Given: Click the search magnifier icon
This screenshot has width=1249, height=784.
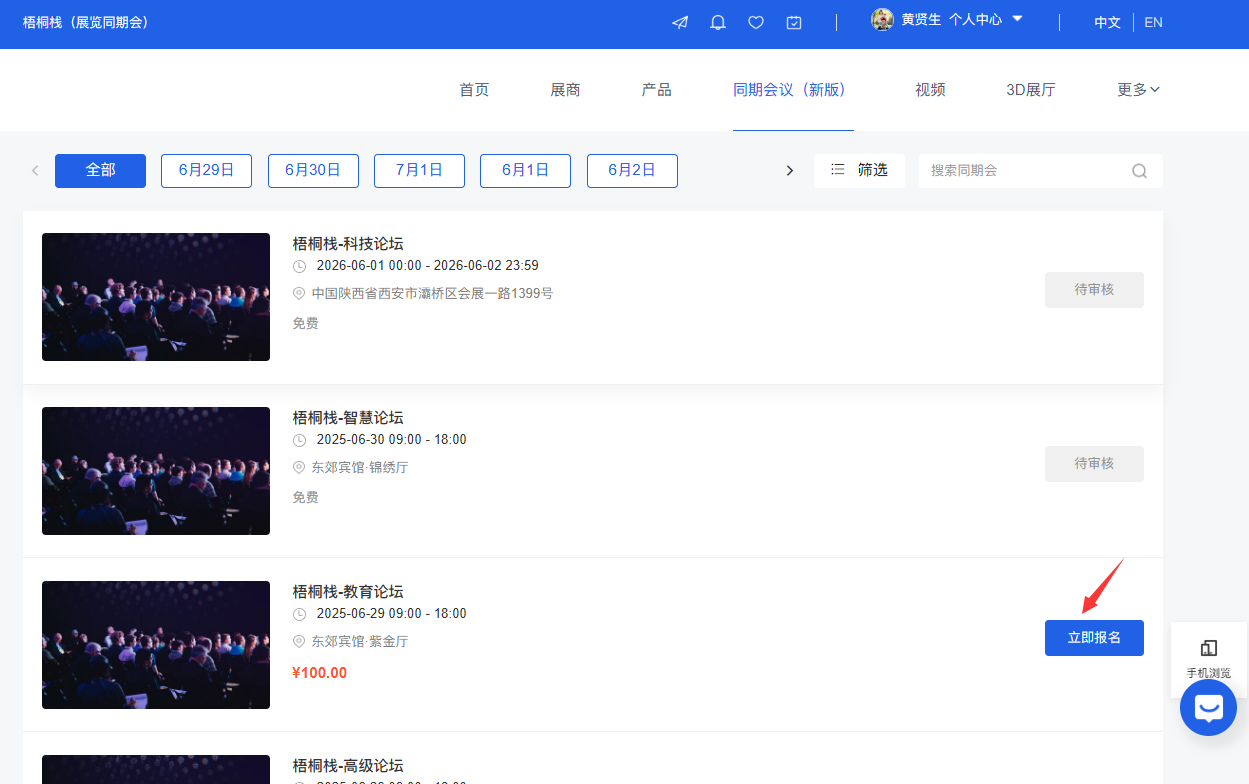Looking at the screenshot, I should pyautogui.click(x=1139, y=171).
